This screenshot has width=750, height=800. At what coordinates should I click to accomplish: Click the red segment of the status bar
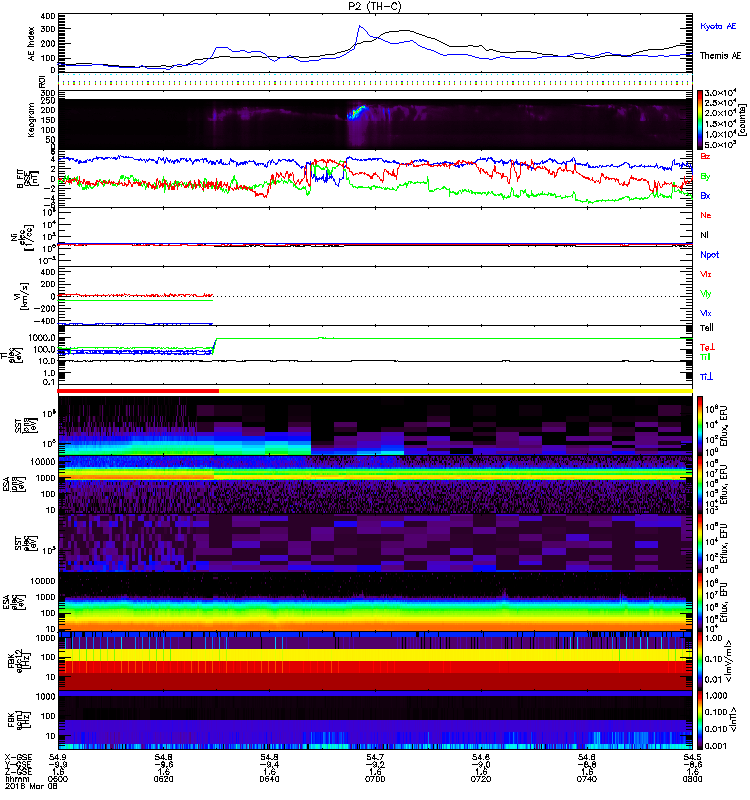point(138,391)
